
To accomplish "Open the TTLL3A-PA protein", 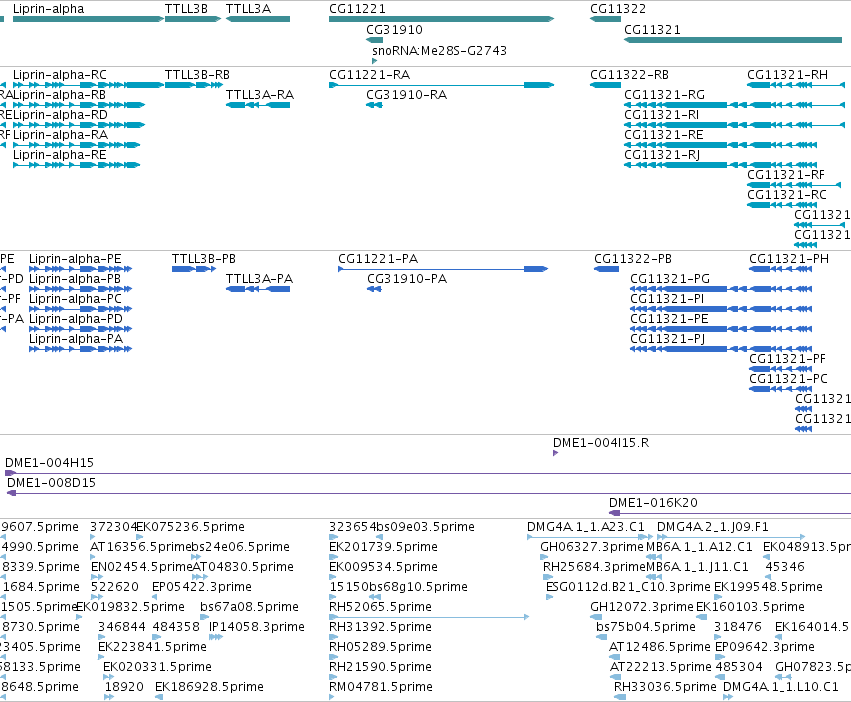I will [258, 289].
